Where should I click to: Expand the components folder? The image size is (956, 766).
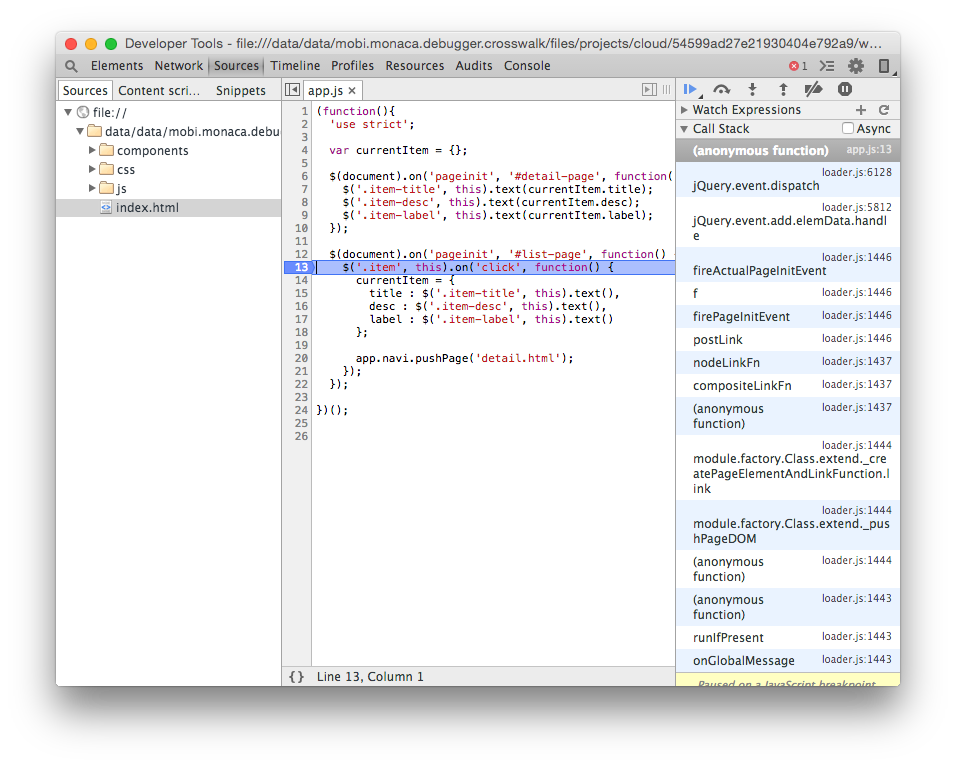click(93, 151)
